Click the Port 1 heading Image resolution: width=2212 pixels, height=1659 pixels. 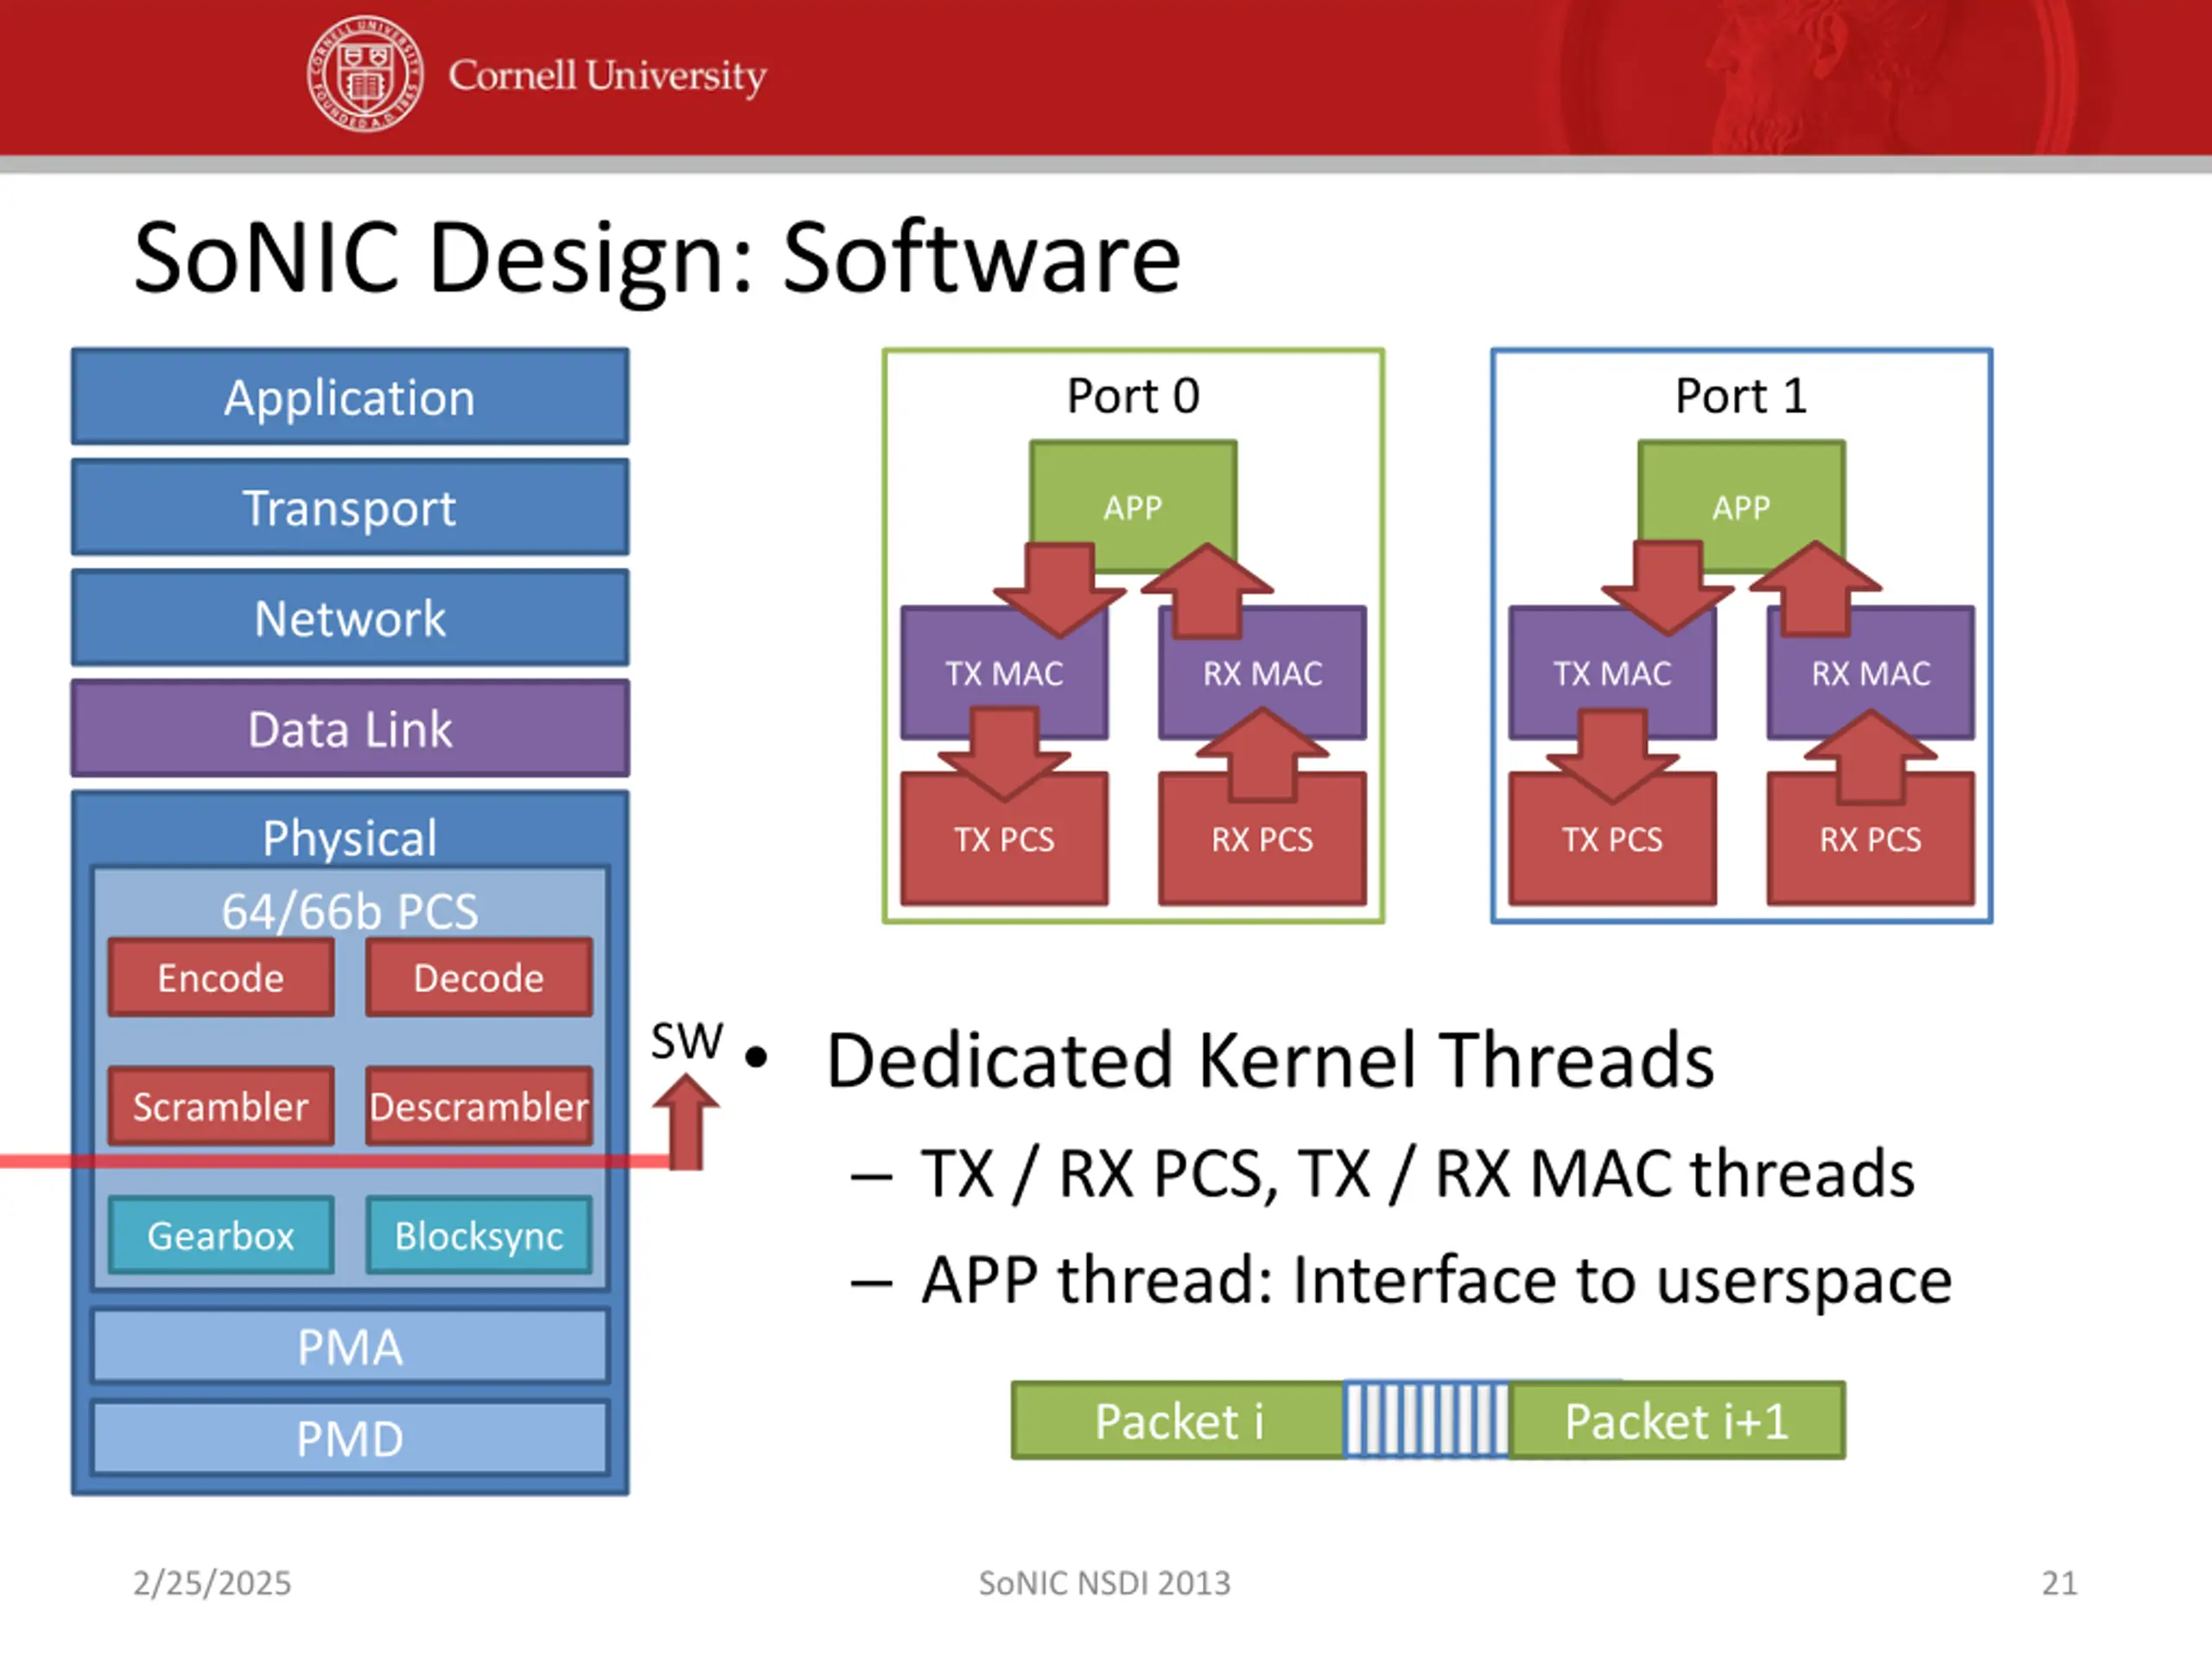tap(1741, 396)
